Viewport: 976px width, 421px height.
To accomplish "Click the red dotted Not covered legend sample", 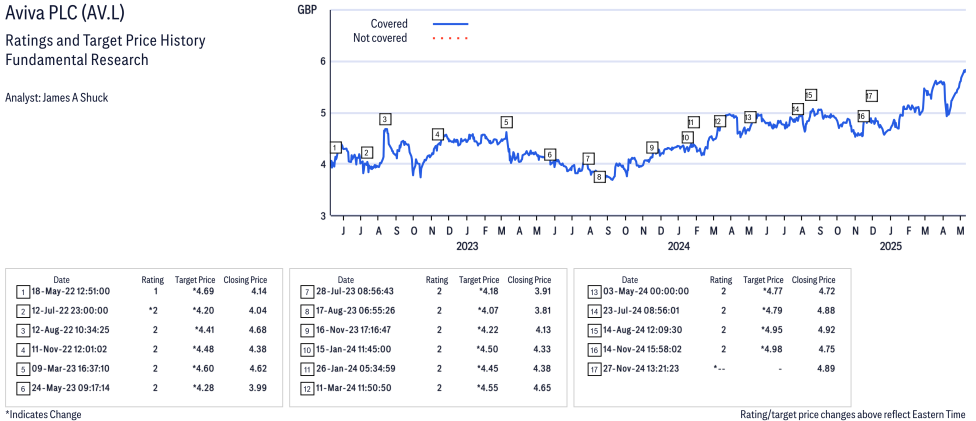I will 450,38.
